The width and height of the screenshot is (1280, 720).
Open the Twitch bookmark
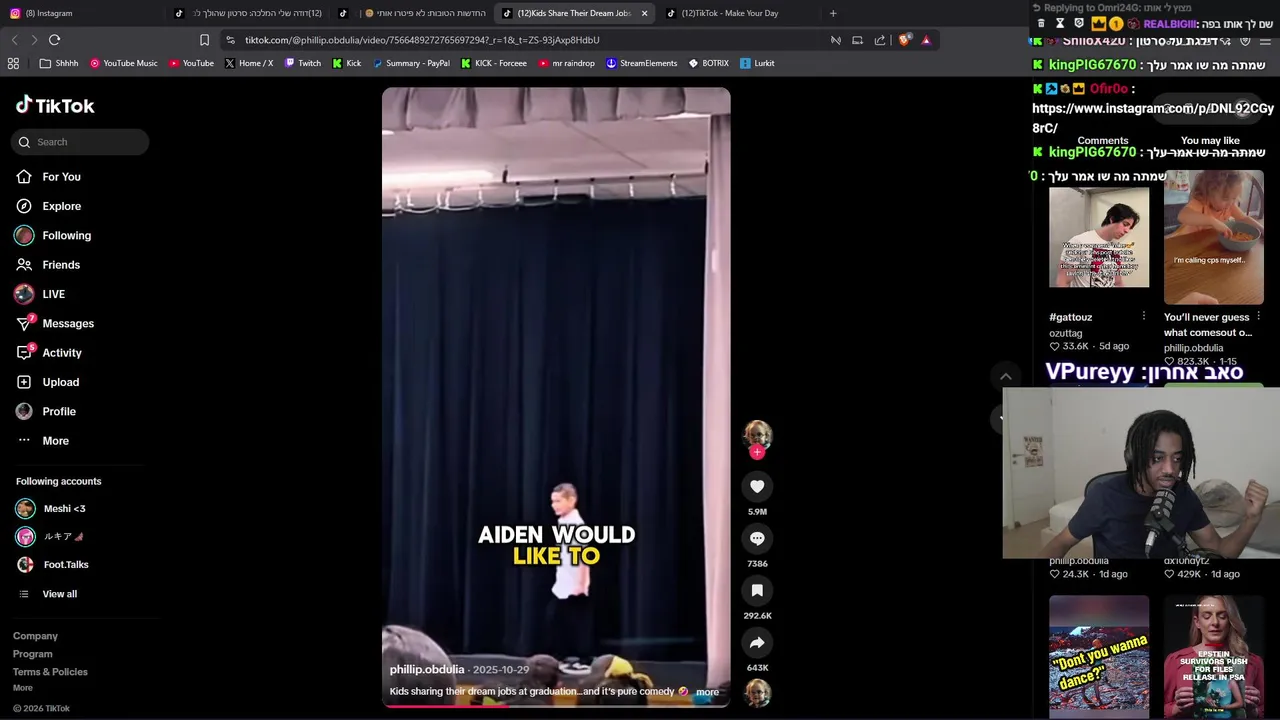[x=303, y=63]
